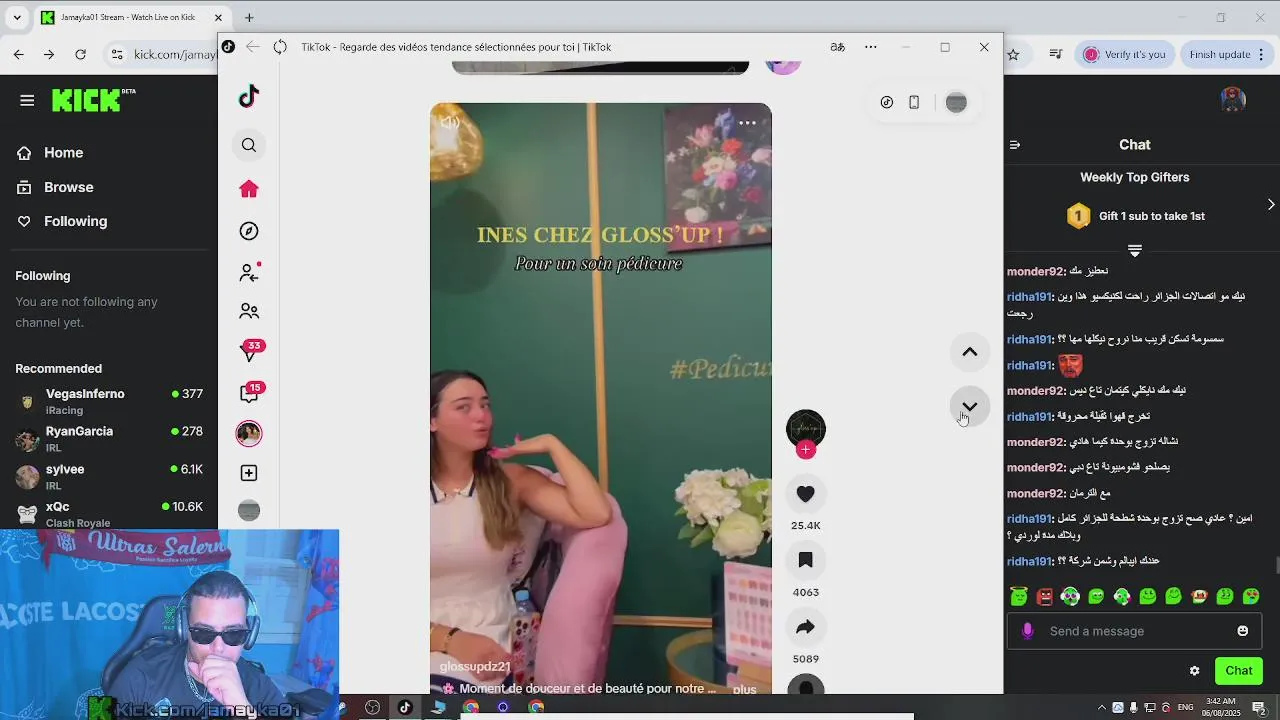This screenshot has height=720, width=1280.
Task: Go to previous video with up chevron
Action: coord(969,352)
